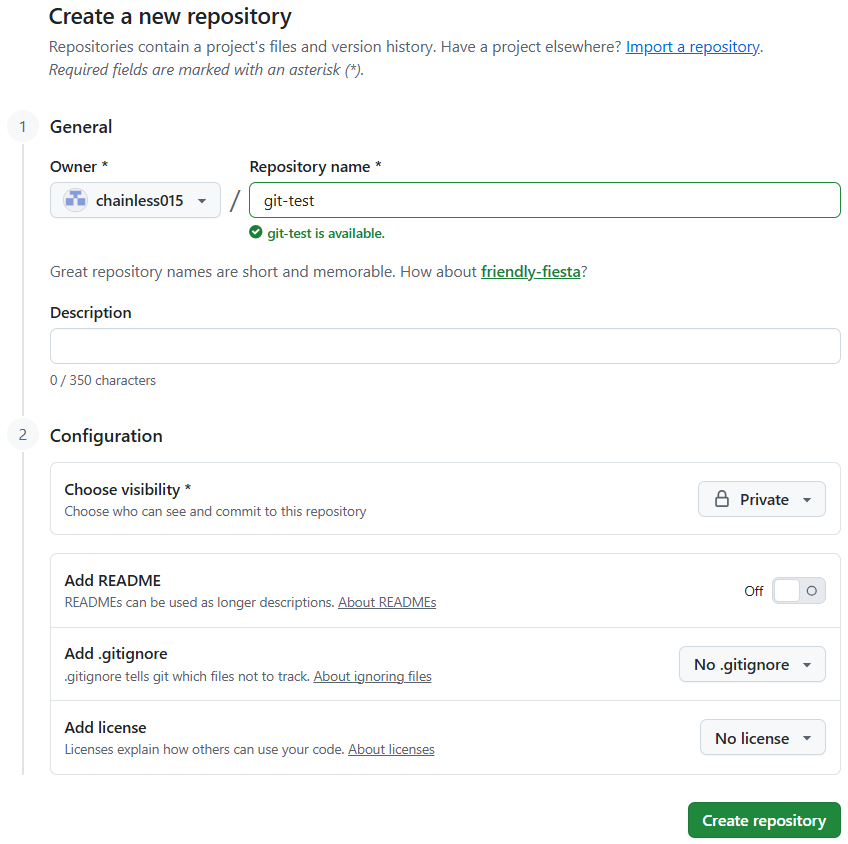Screen dimensions: 848x844
Task: Click the green availability checkmark icon
Action: [256, 232]
